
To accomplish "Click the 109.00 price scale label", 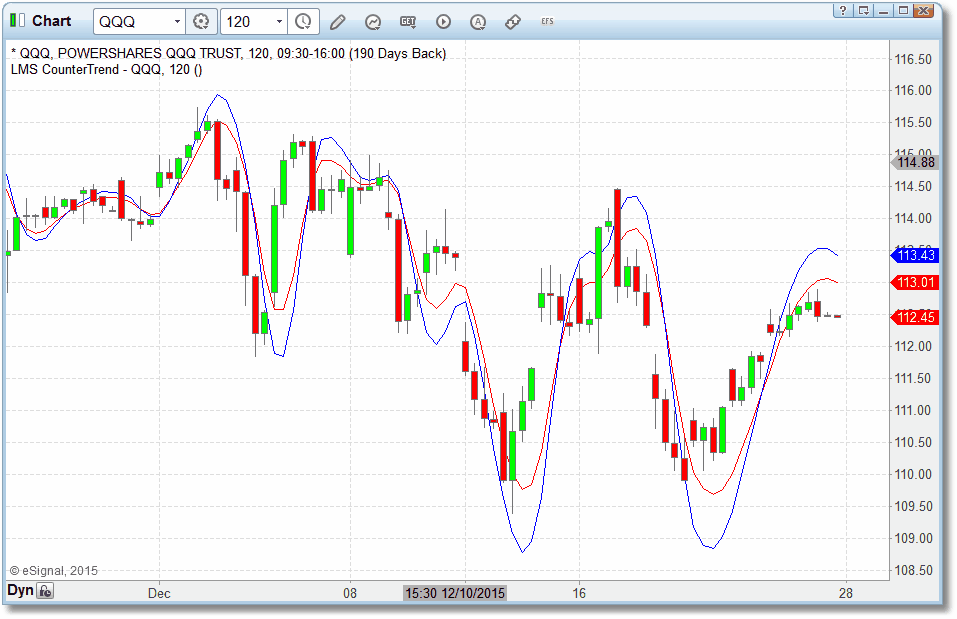I will click(913, 538).
